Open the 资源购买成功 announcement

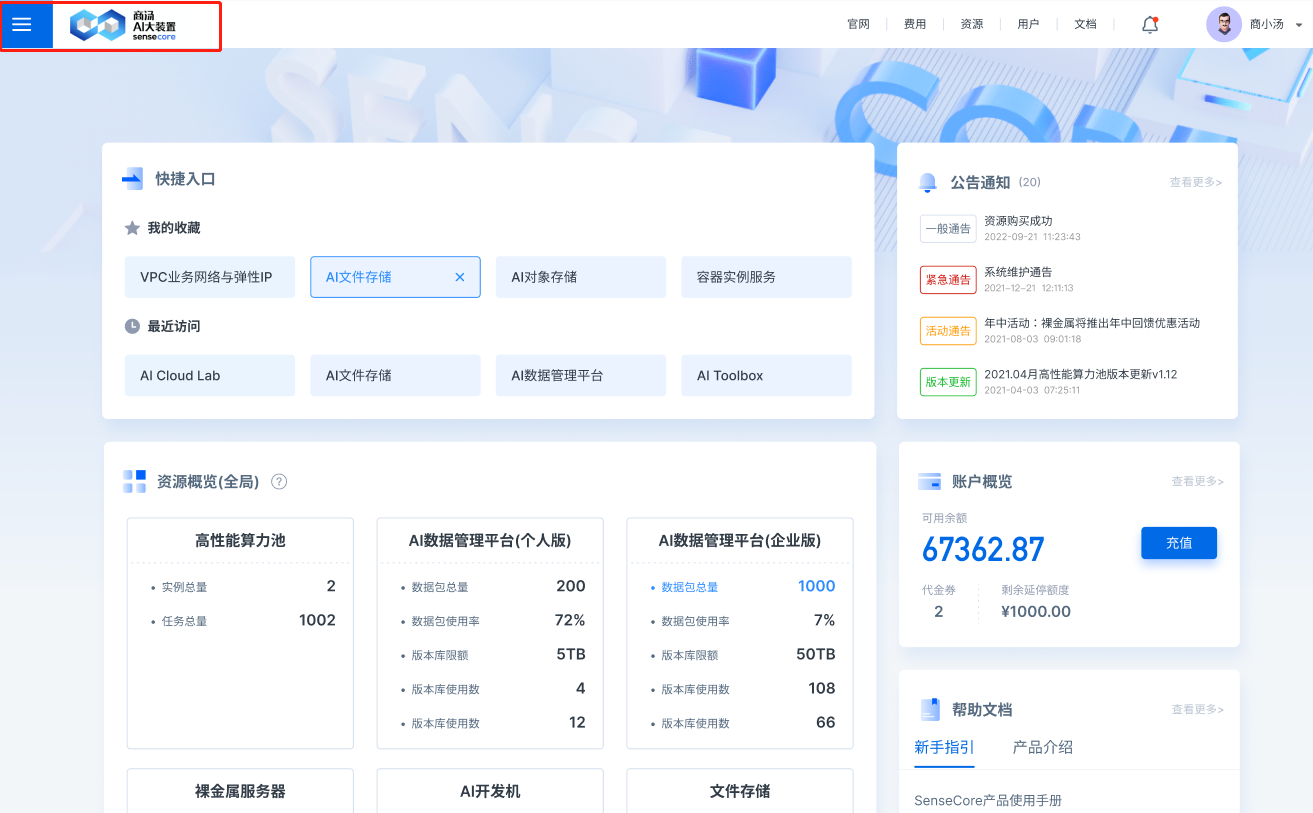click(1018, 220)
